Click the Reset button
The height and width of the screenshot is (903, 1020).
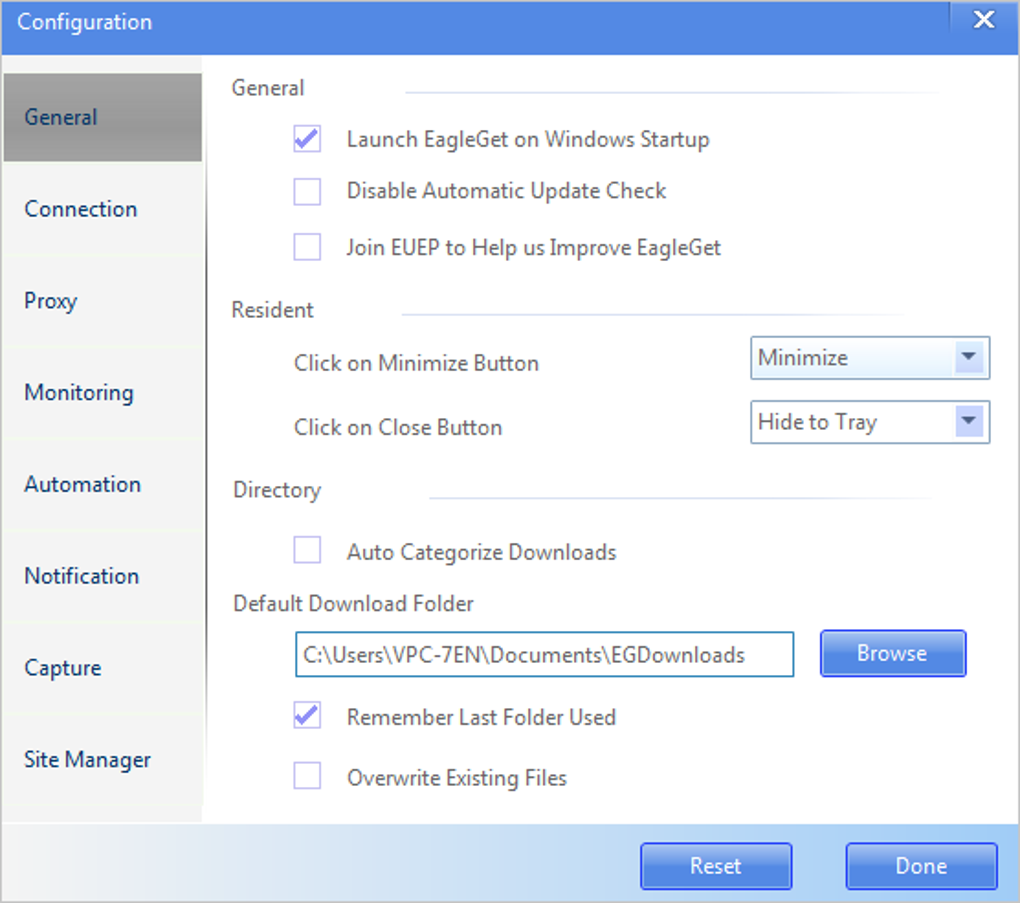(x=716, y=866)
